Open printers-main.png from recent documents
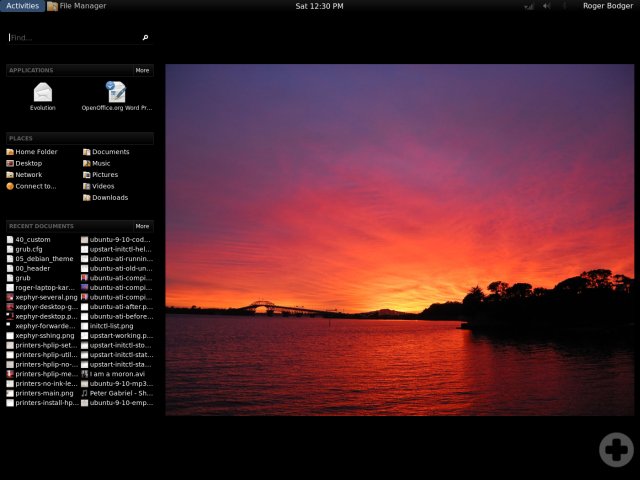This screenshot has height=480, width=640. tap(40, 393)
